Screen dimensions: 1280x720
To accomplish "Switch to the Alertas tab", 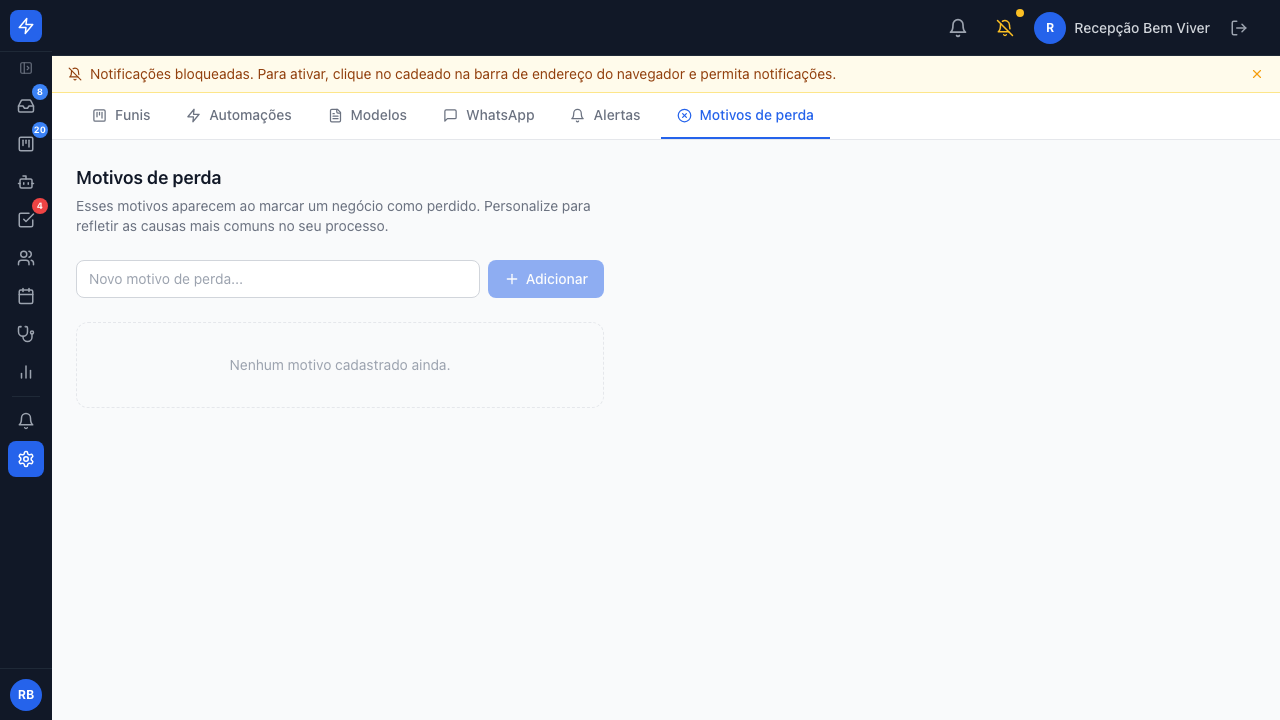I will click(x=605, y=115).
